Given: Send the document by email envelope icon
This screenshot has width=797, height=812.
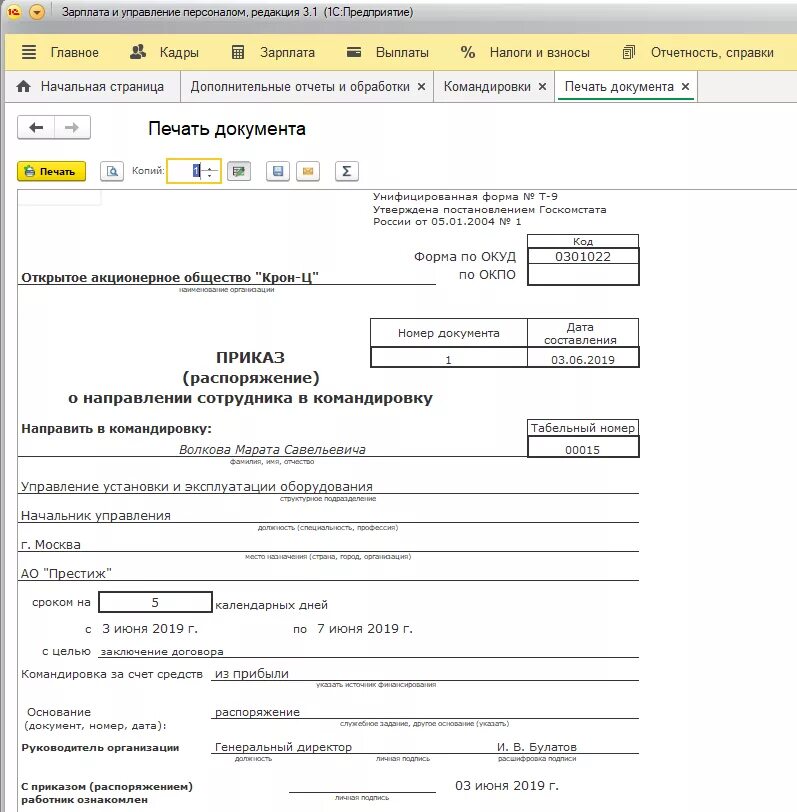Looking at the screenshot, I should click(308, 171).
